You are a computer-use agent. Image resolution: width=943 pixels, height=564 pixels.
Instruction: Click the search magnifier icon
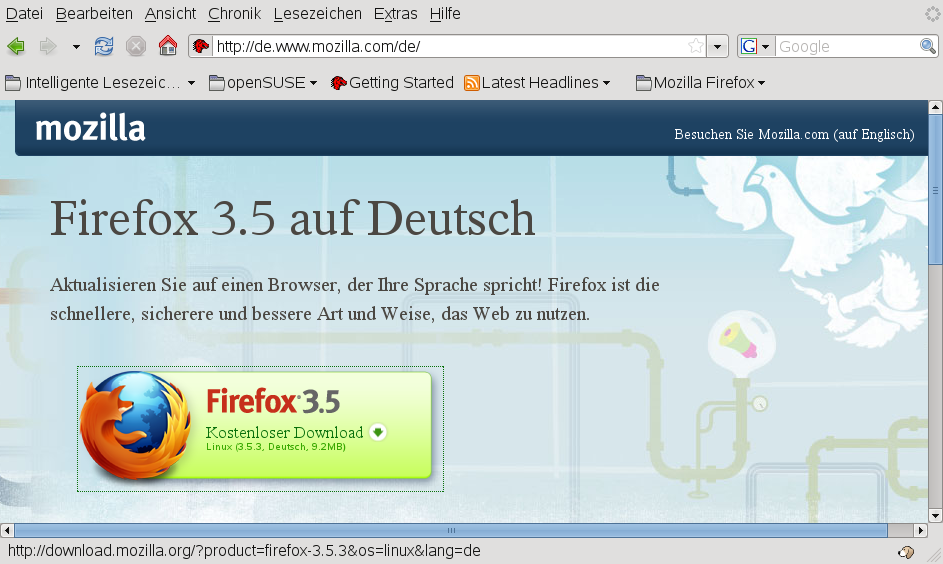tap(927, 46)
